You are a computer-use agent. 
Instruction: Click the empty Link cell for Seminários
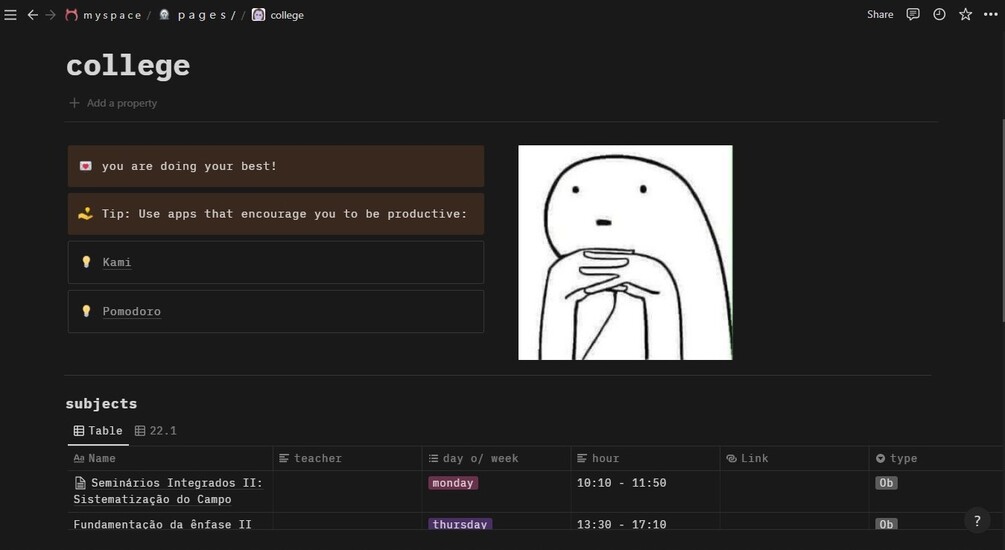[x=793, y=491]
